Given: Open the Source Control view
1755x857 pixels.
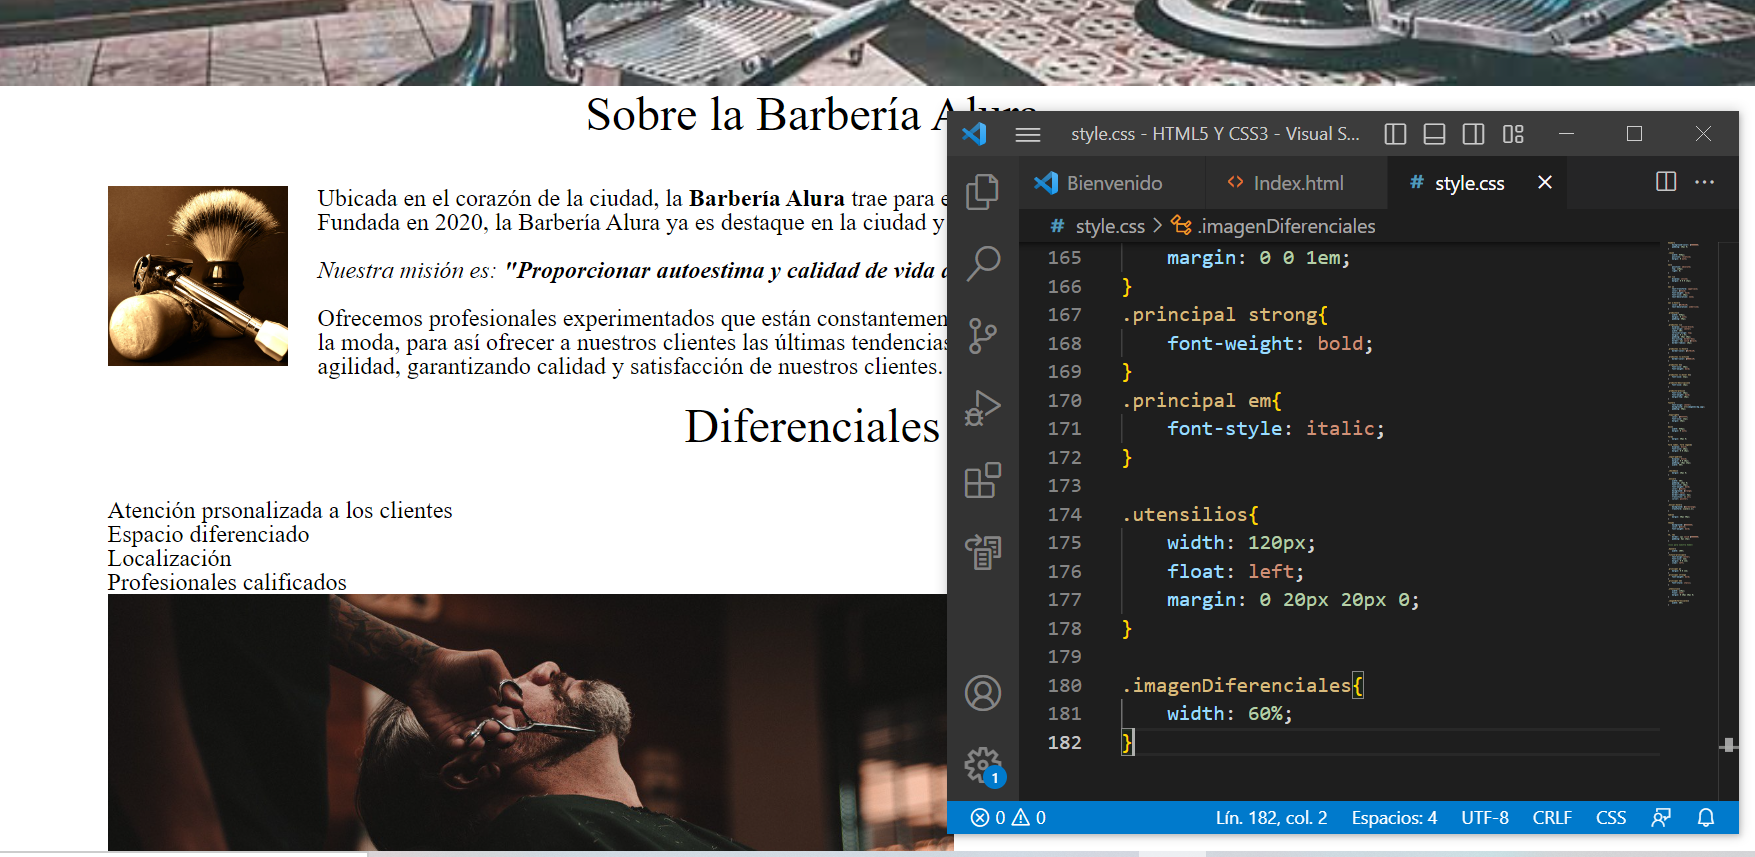Looking at the screenshot, I should click(982, 336).
